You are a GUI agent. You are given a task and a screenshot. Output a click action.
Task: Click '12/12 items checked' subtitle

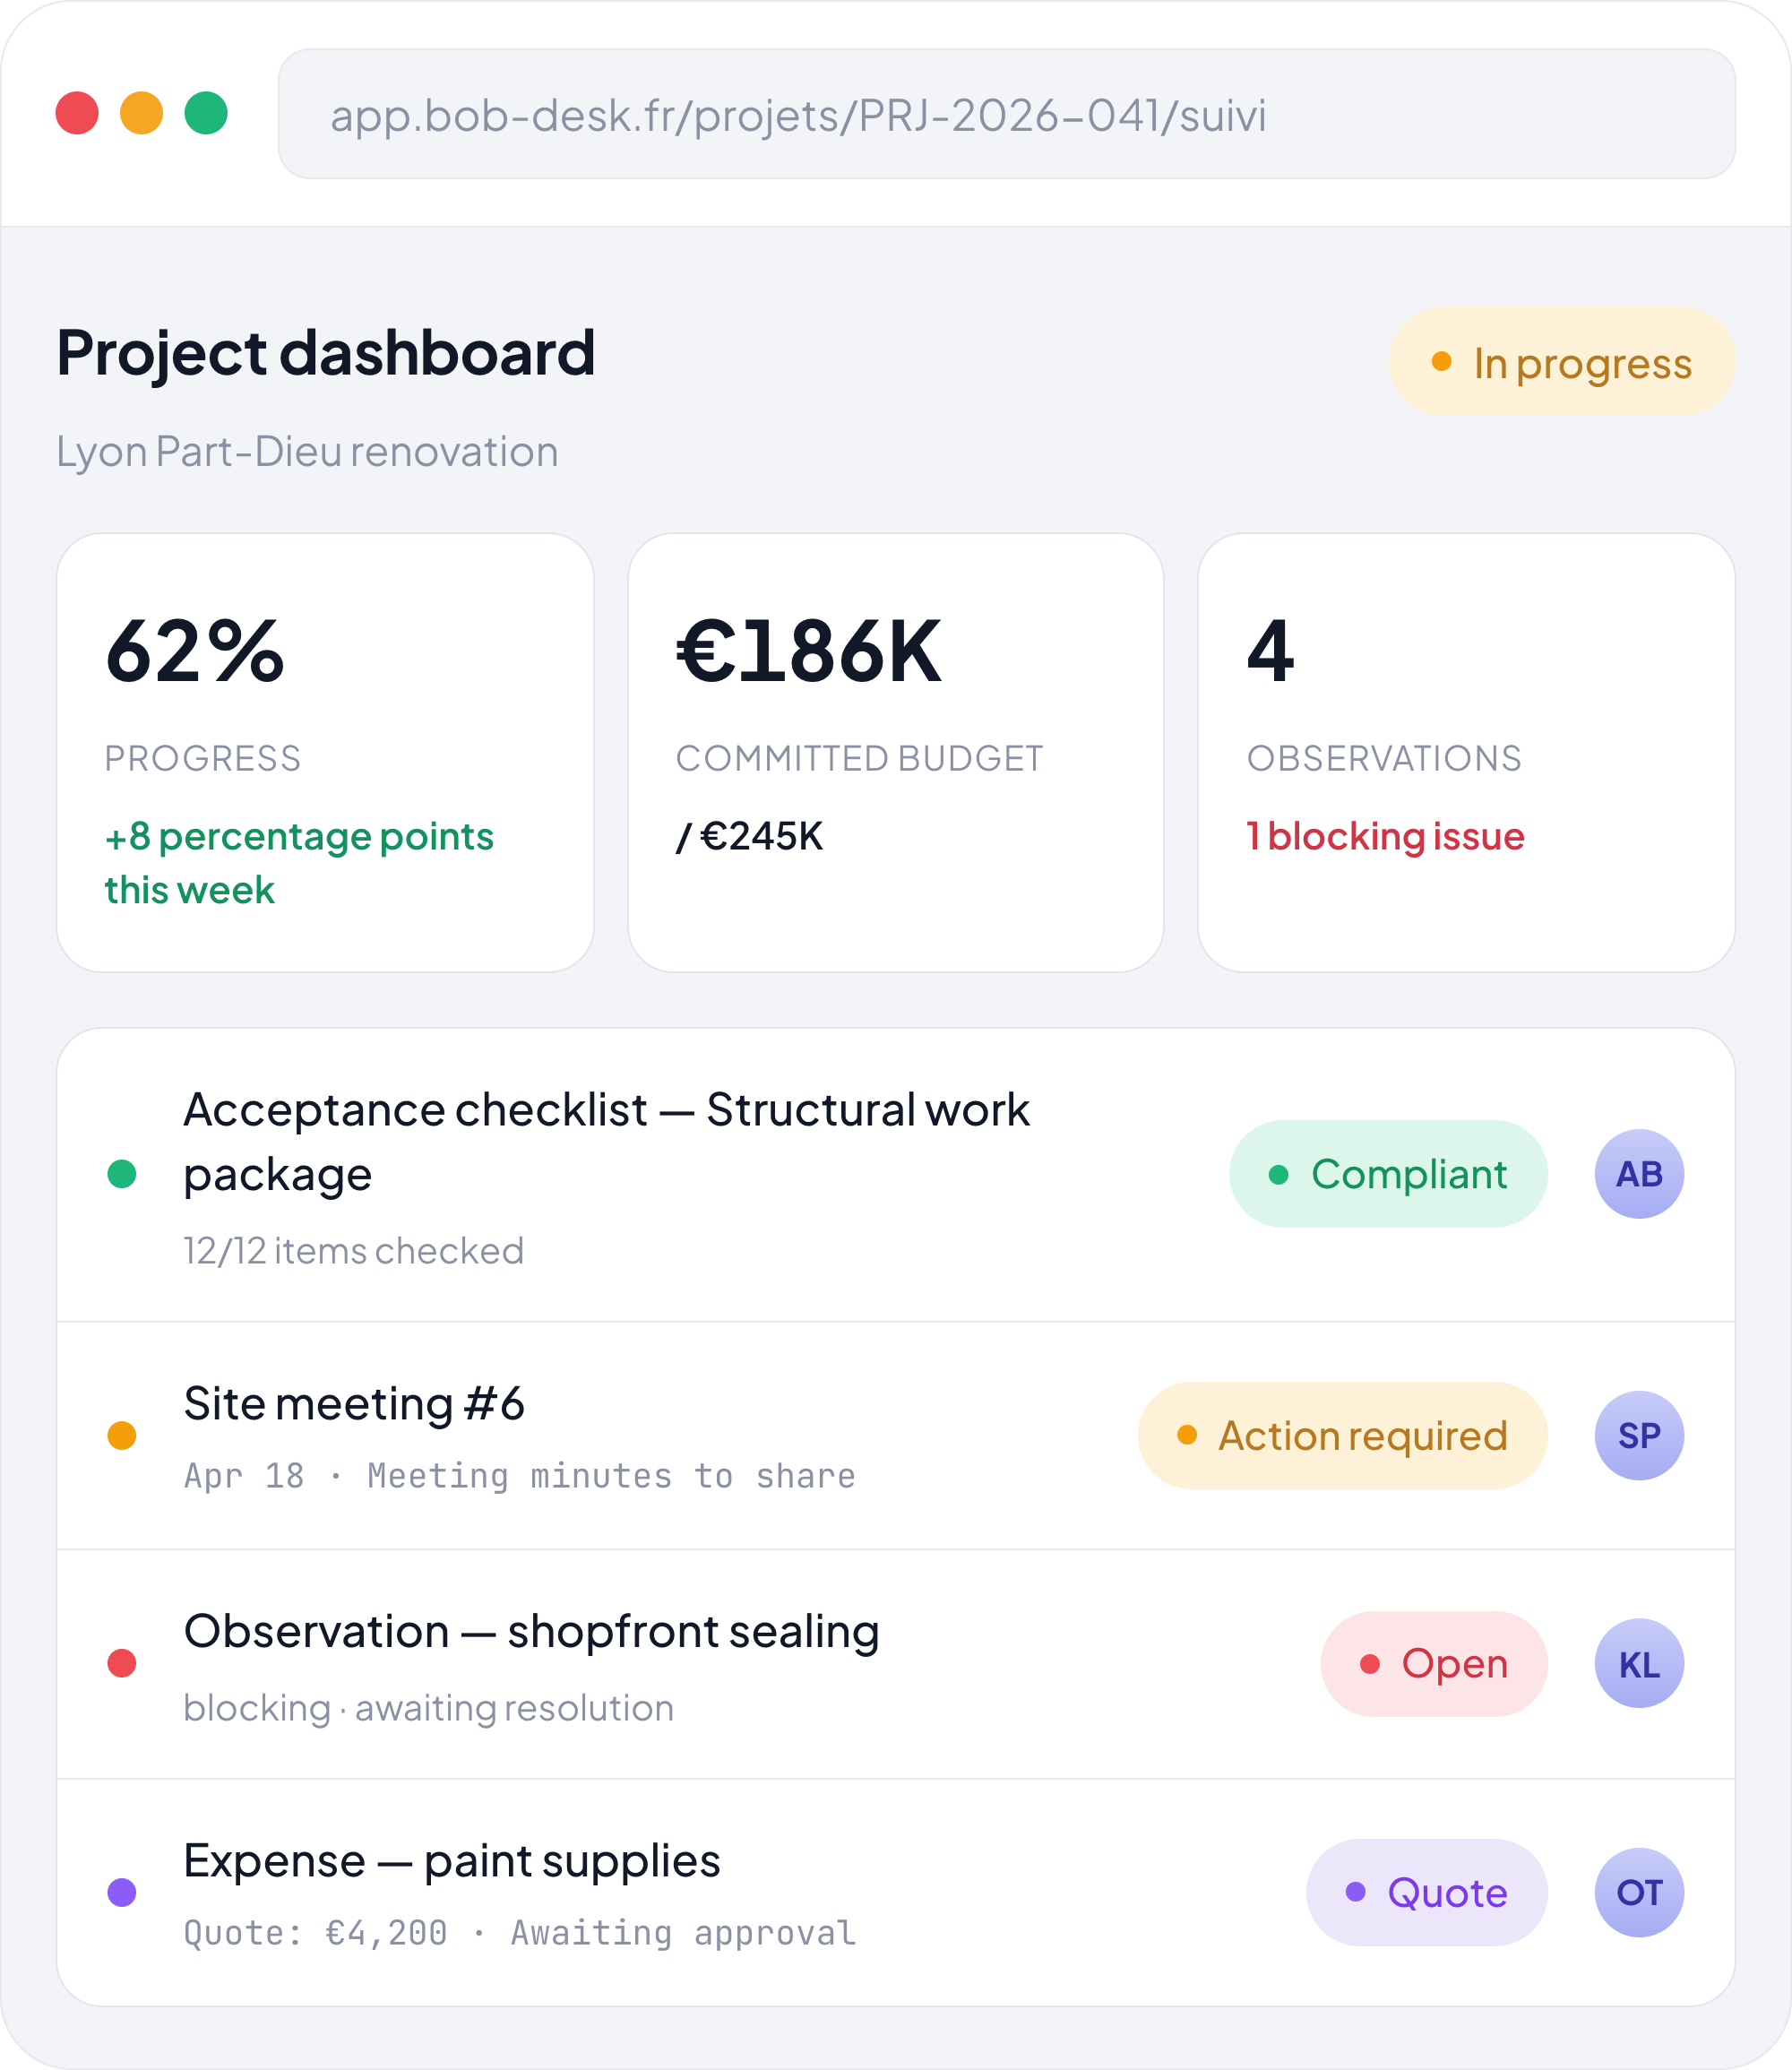(353, 1251)
